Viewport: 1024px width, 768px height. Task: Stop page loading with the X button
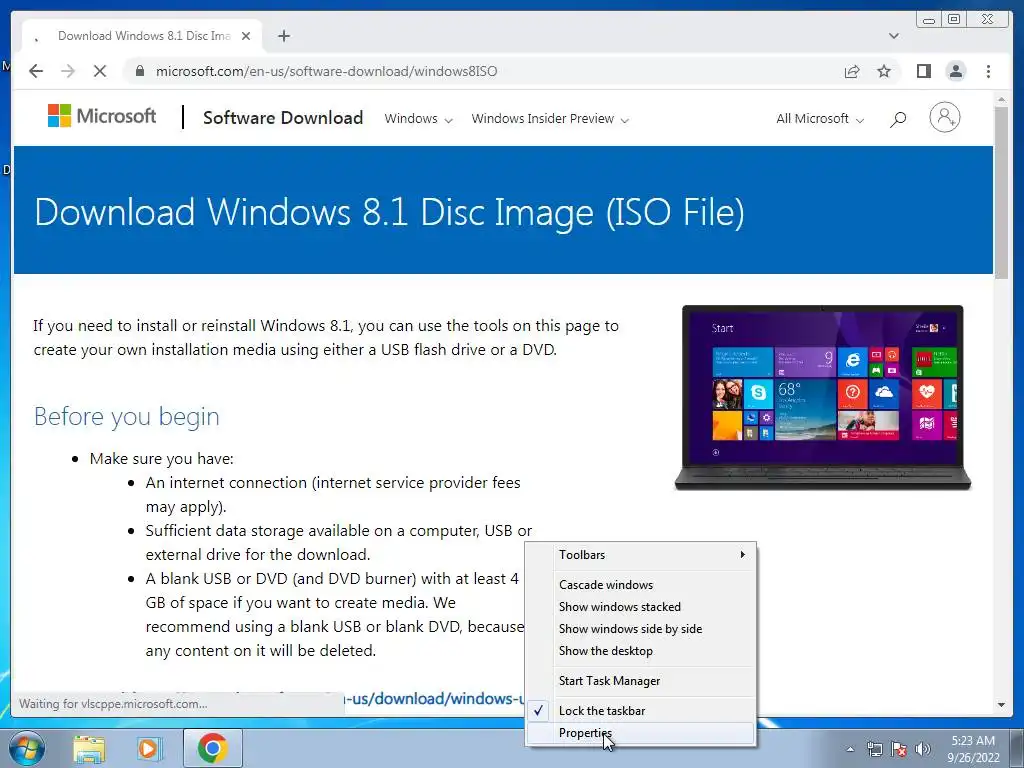coord(100,71)
